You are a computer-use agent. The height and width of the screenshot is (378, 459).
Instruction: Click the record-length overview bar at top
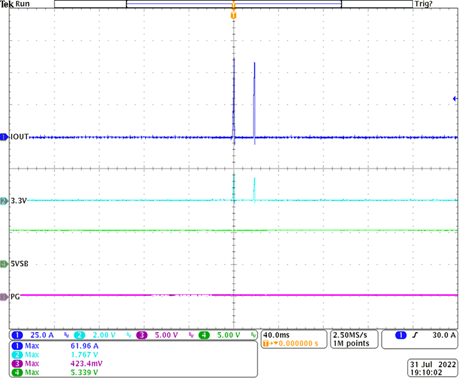(x=233, y=4)
